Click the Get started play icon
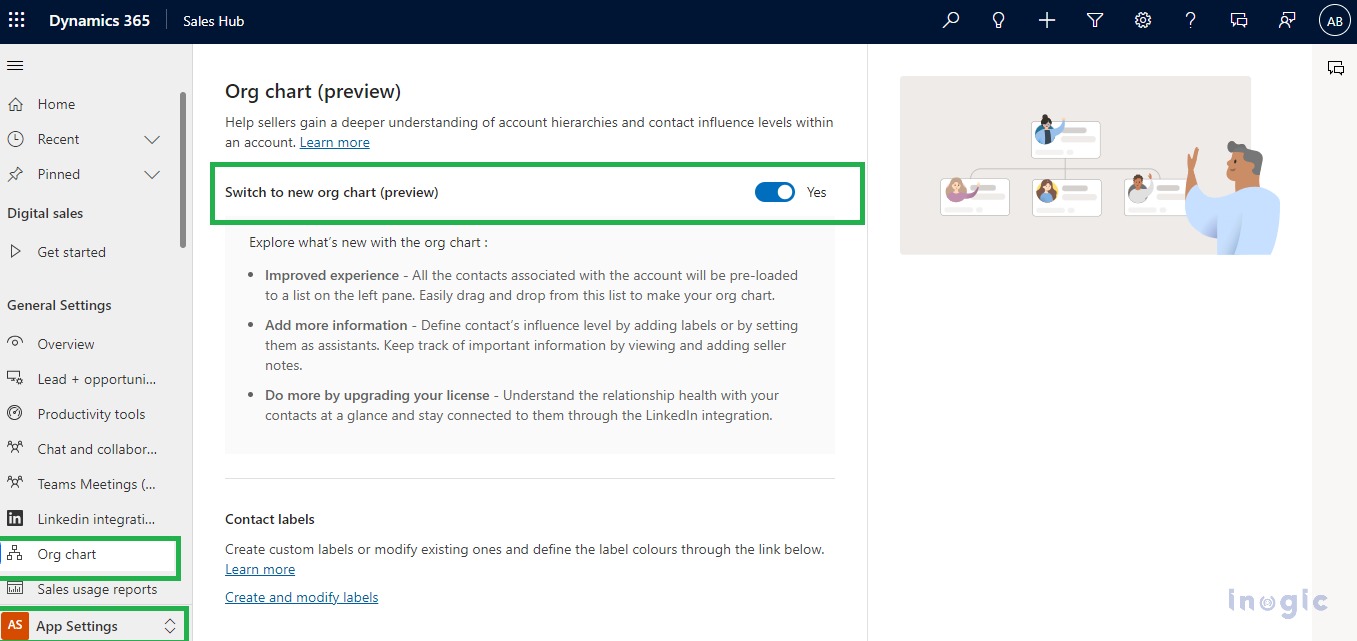1357x641 pixels. pos(15,252)
